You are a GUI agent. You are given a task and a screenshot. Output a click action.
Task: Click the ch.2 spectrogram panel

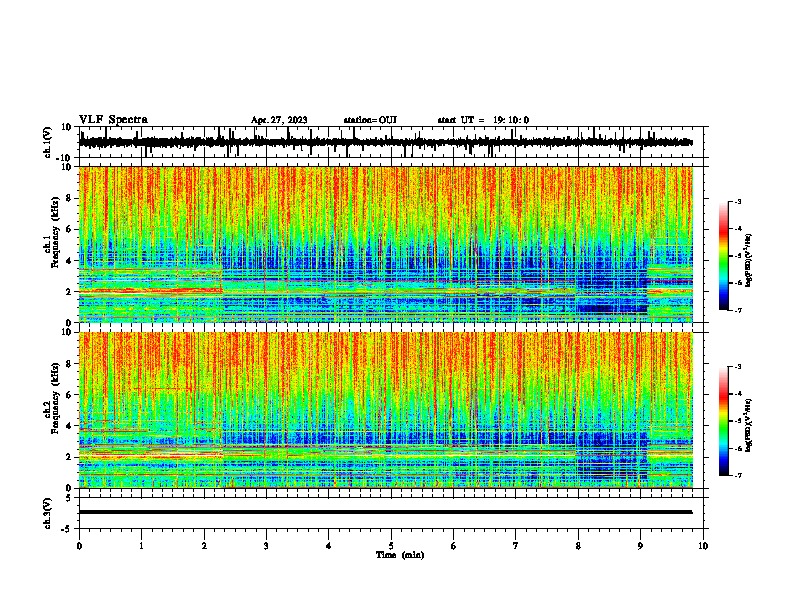385,410
